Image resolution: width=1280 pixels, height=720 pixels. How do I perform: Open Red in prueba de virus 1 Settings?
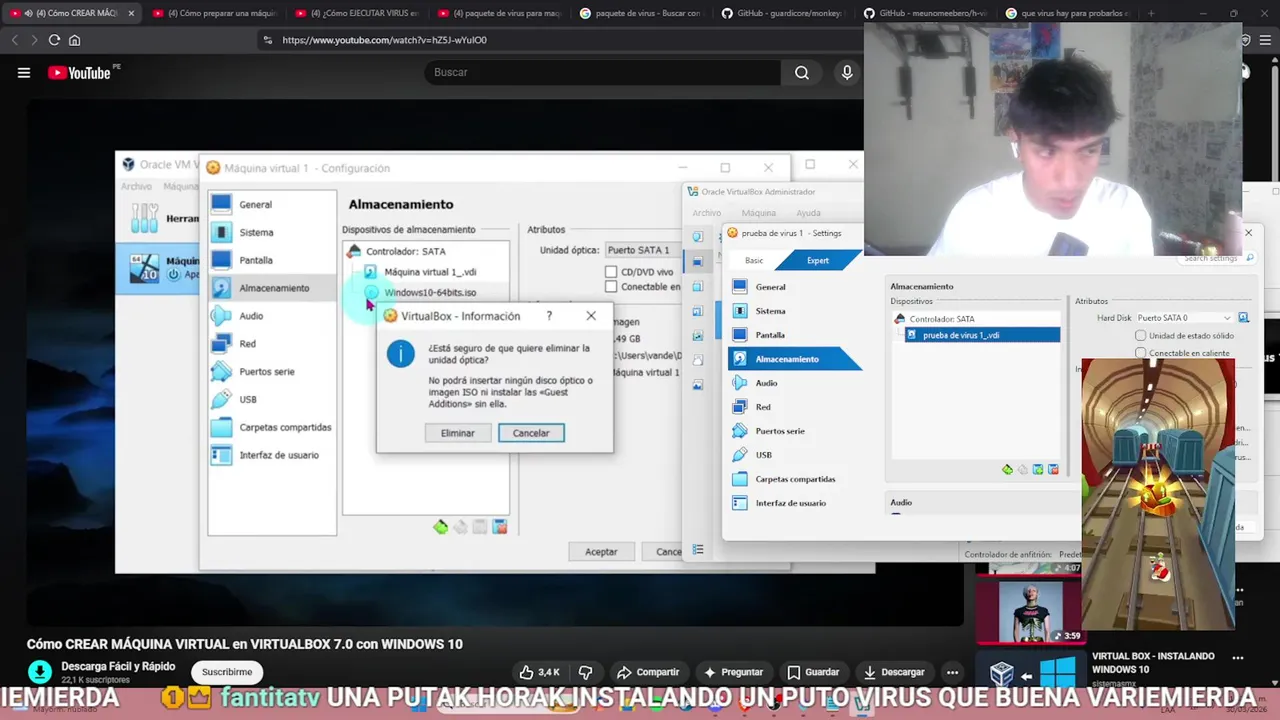point(763,407)
